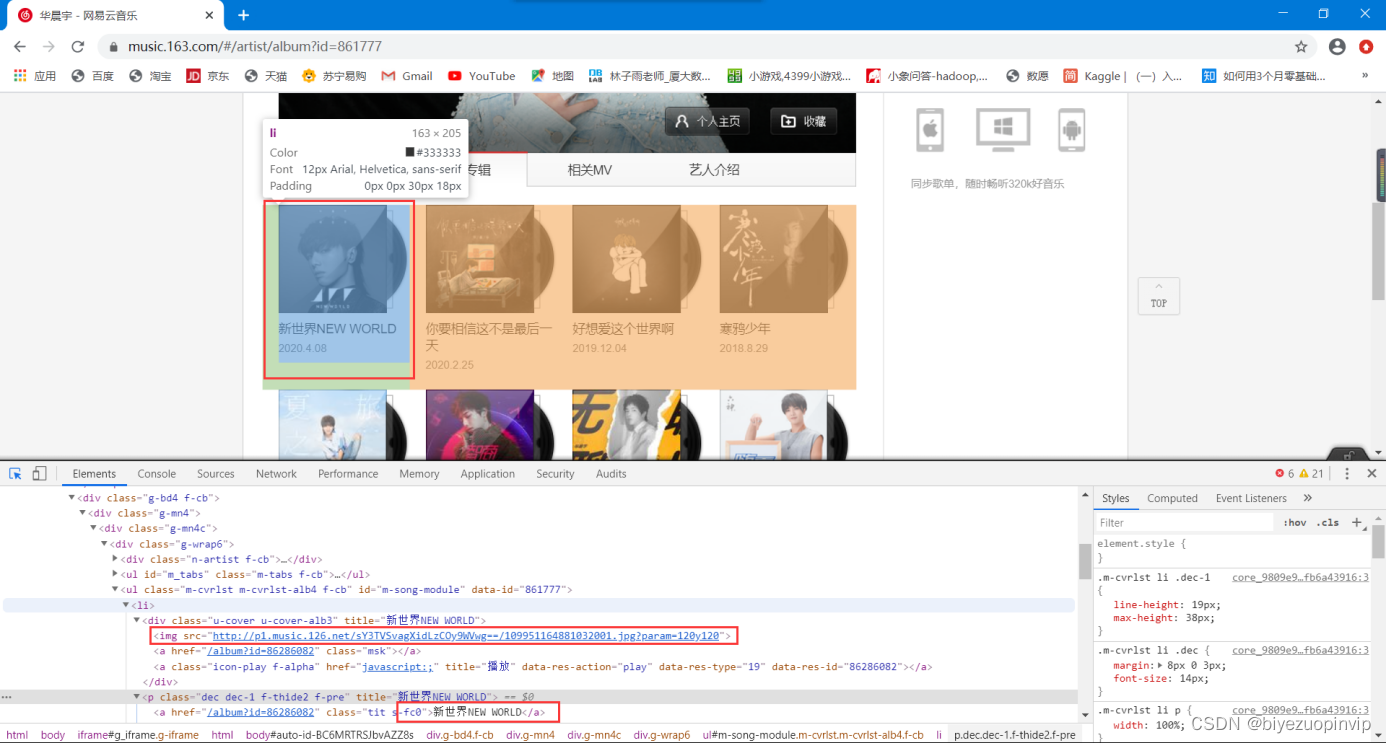The height and width of the screenshot is (743, 1386).
Task: Switch to the Network tab
Action: coord(276,474)
